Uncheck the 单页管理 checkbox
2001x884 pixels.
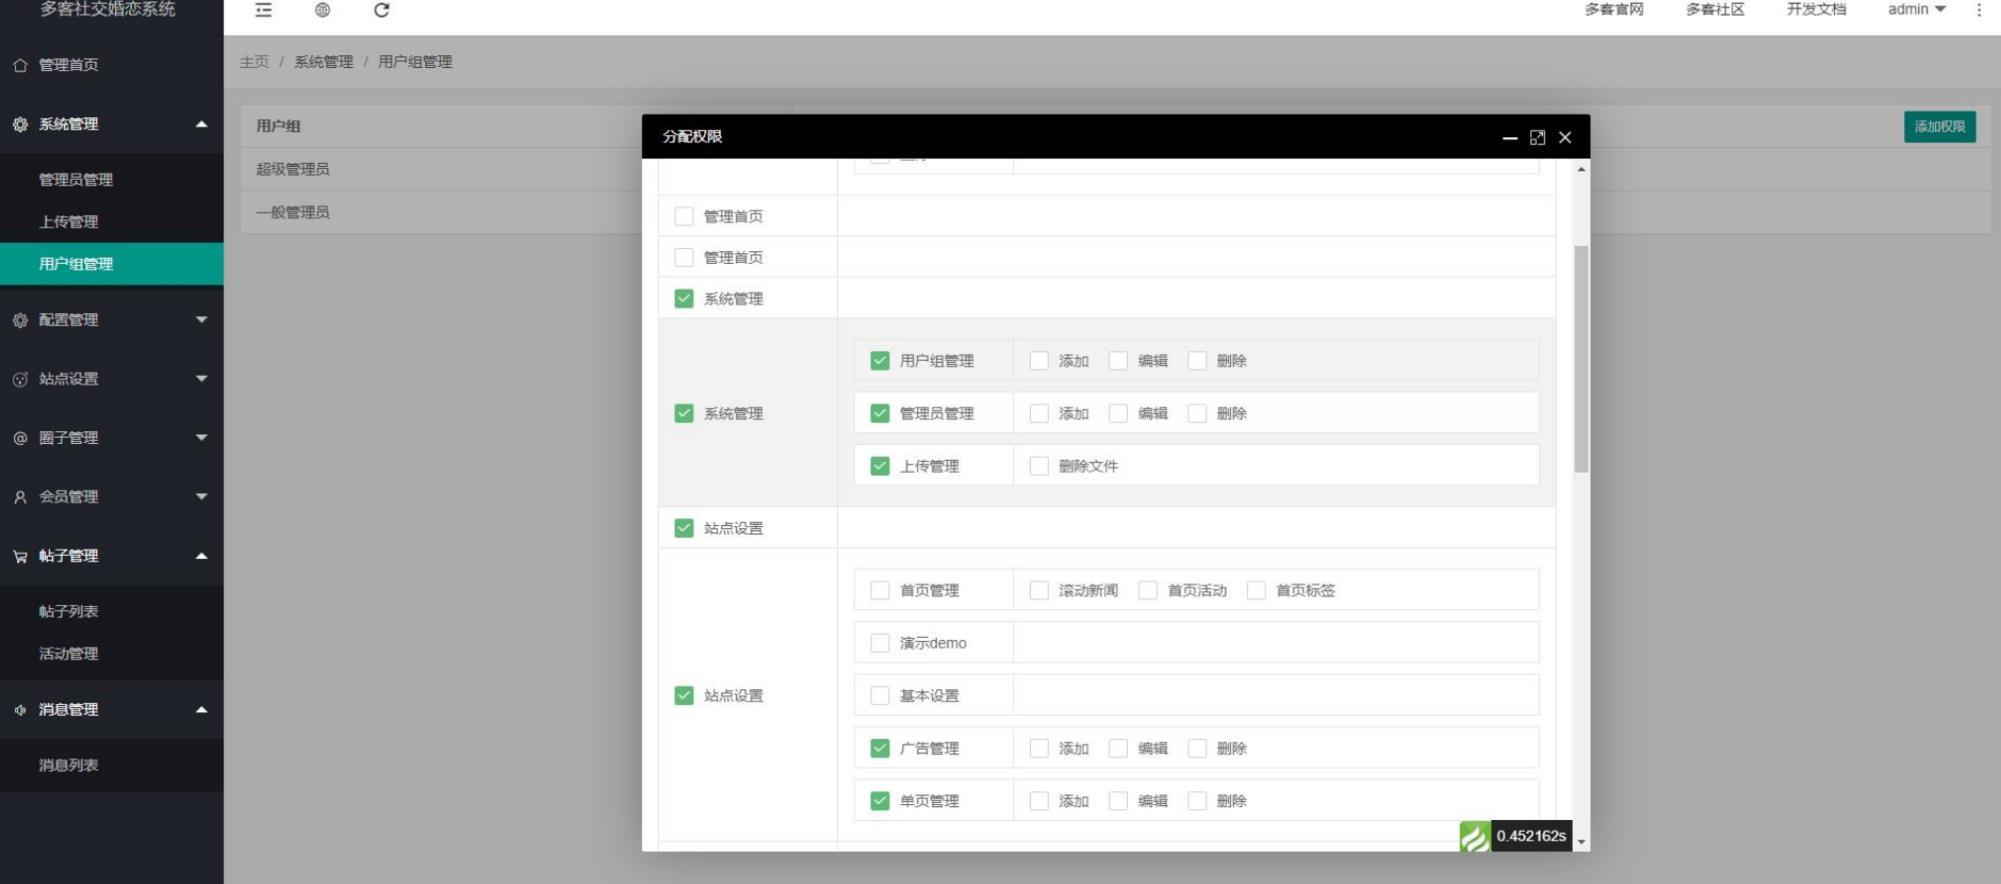click(880, 801)
